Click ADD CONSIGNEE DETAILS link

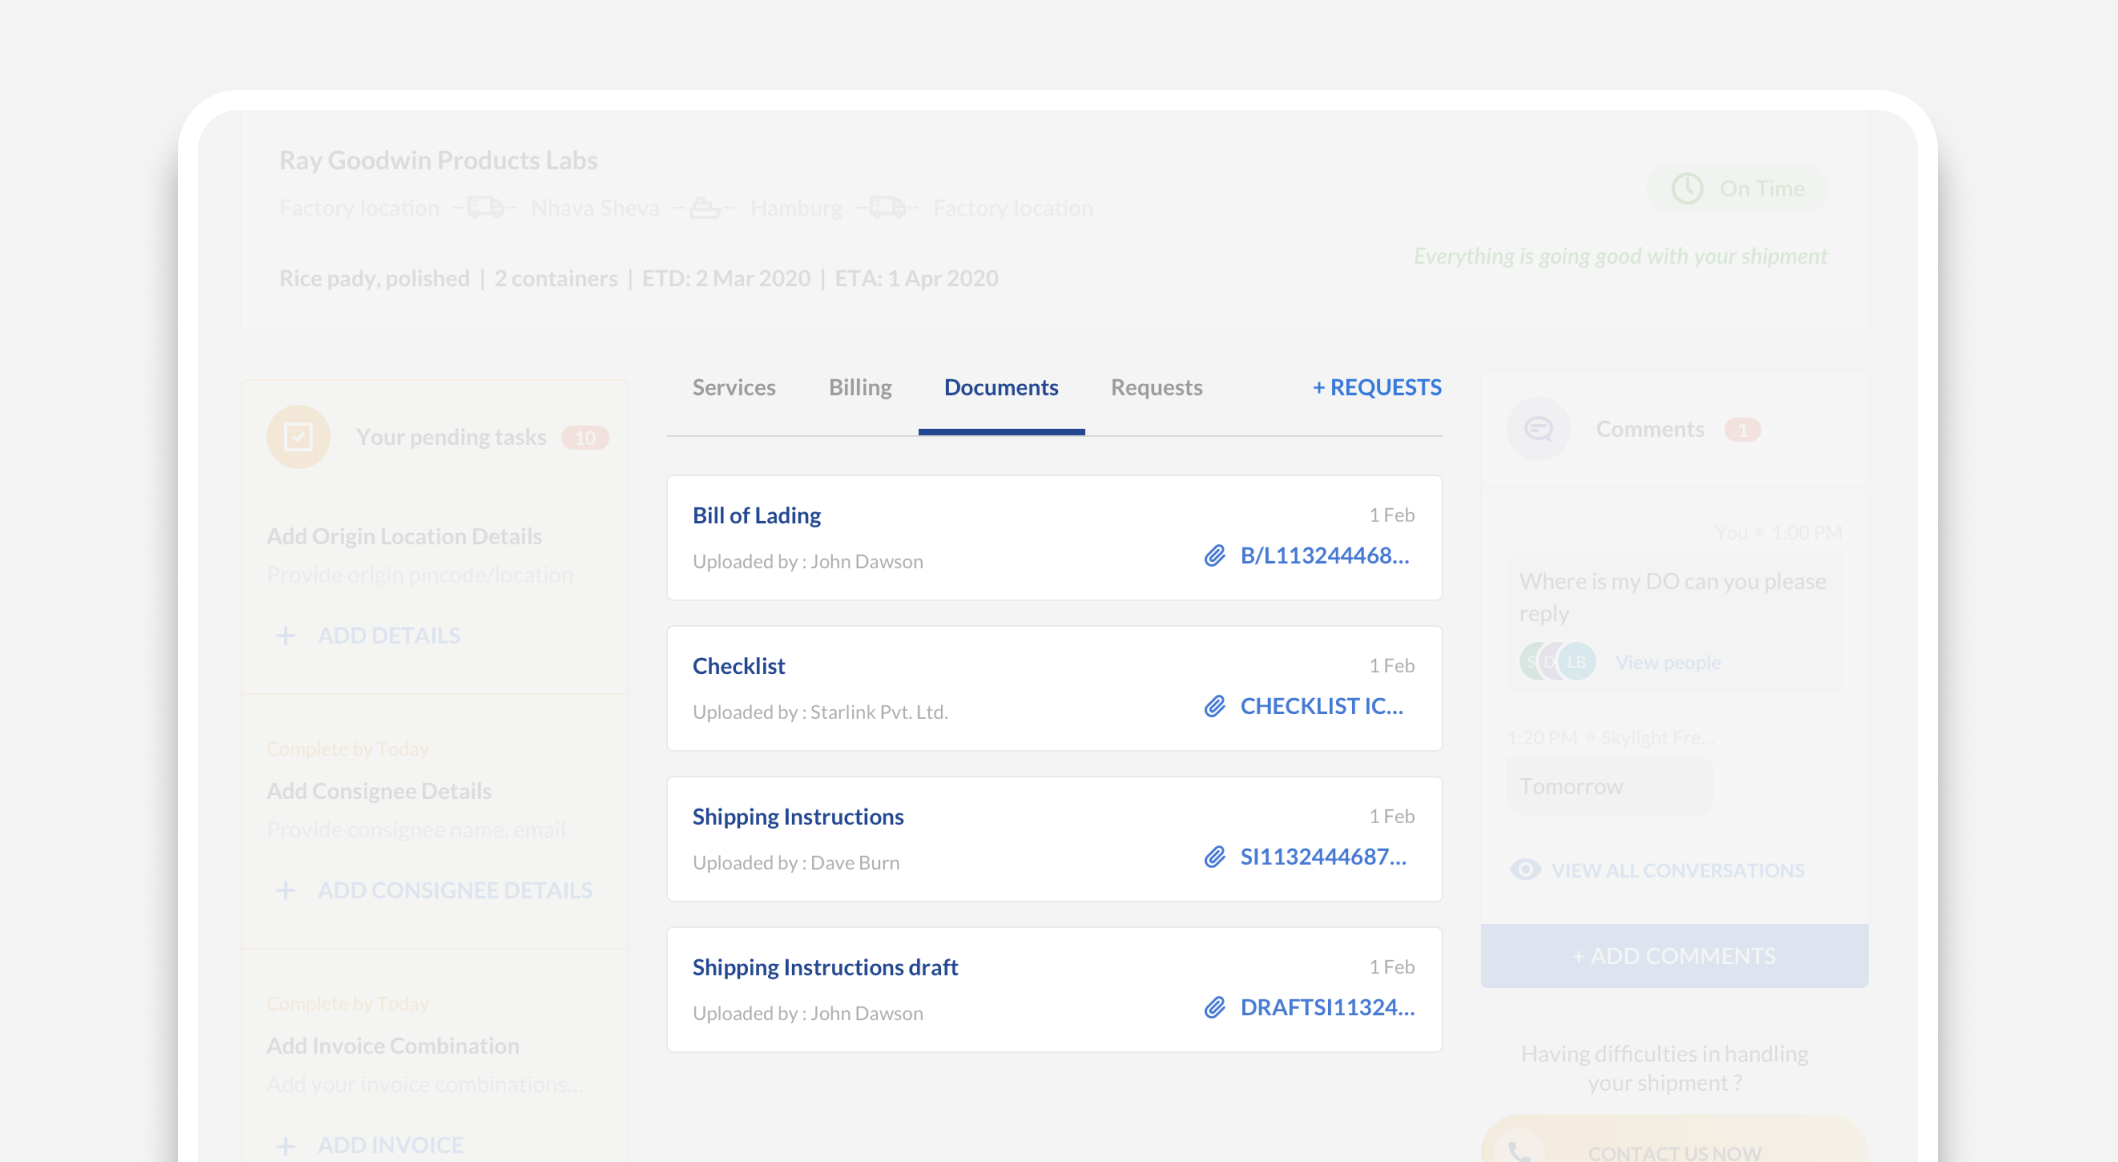click(455, 890)
